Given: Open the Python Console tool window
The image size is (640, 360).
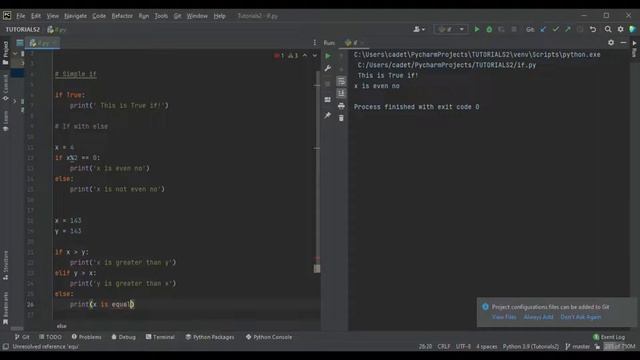Looking at the screenshot, I should 269,337.
